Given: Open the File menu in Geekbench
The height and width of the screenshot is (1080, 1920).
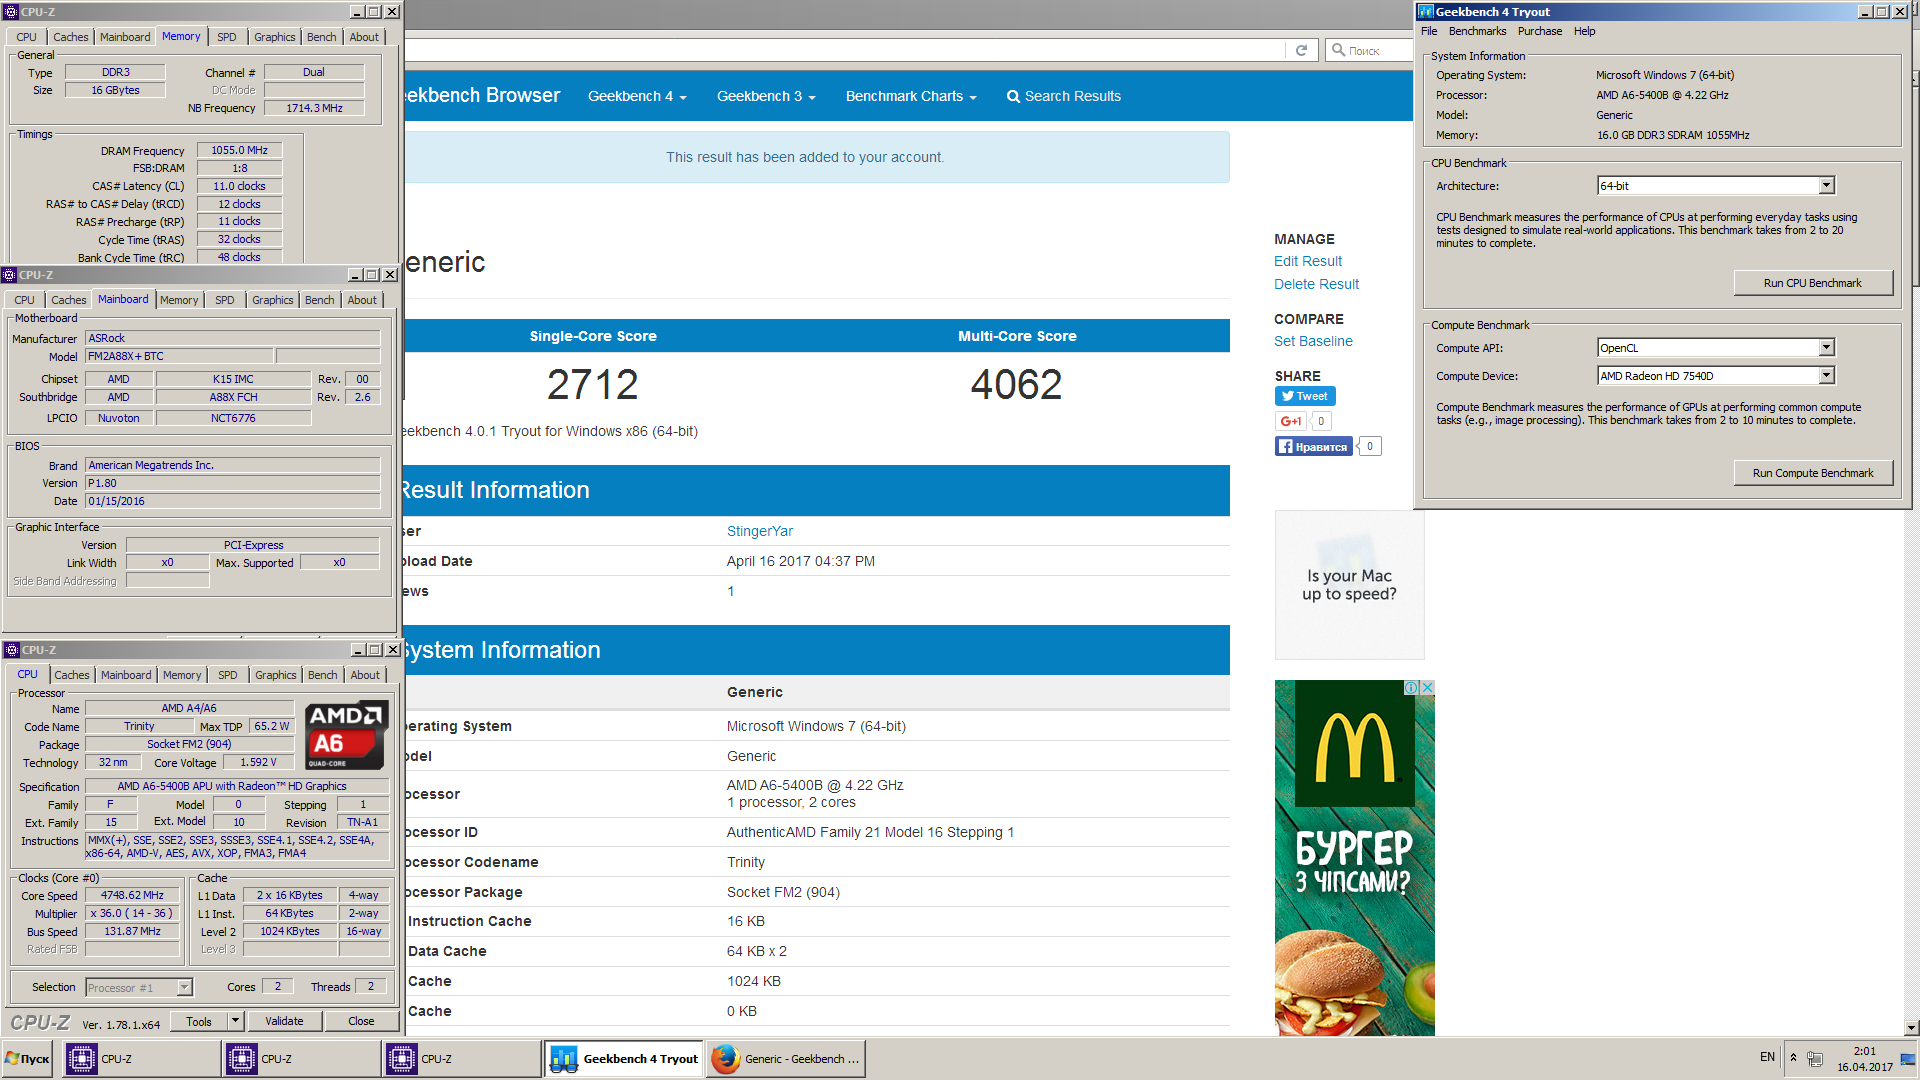Looking at the screenshot, I should pos(1429,31).
